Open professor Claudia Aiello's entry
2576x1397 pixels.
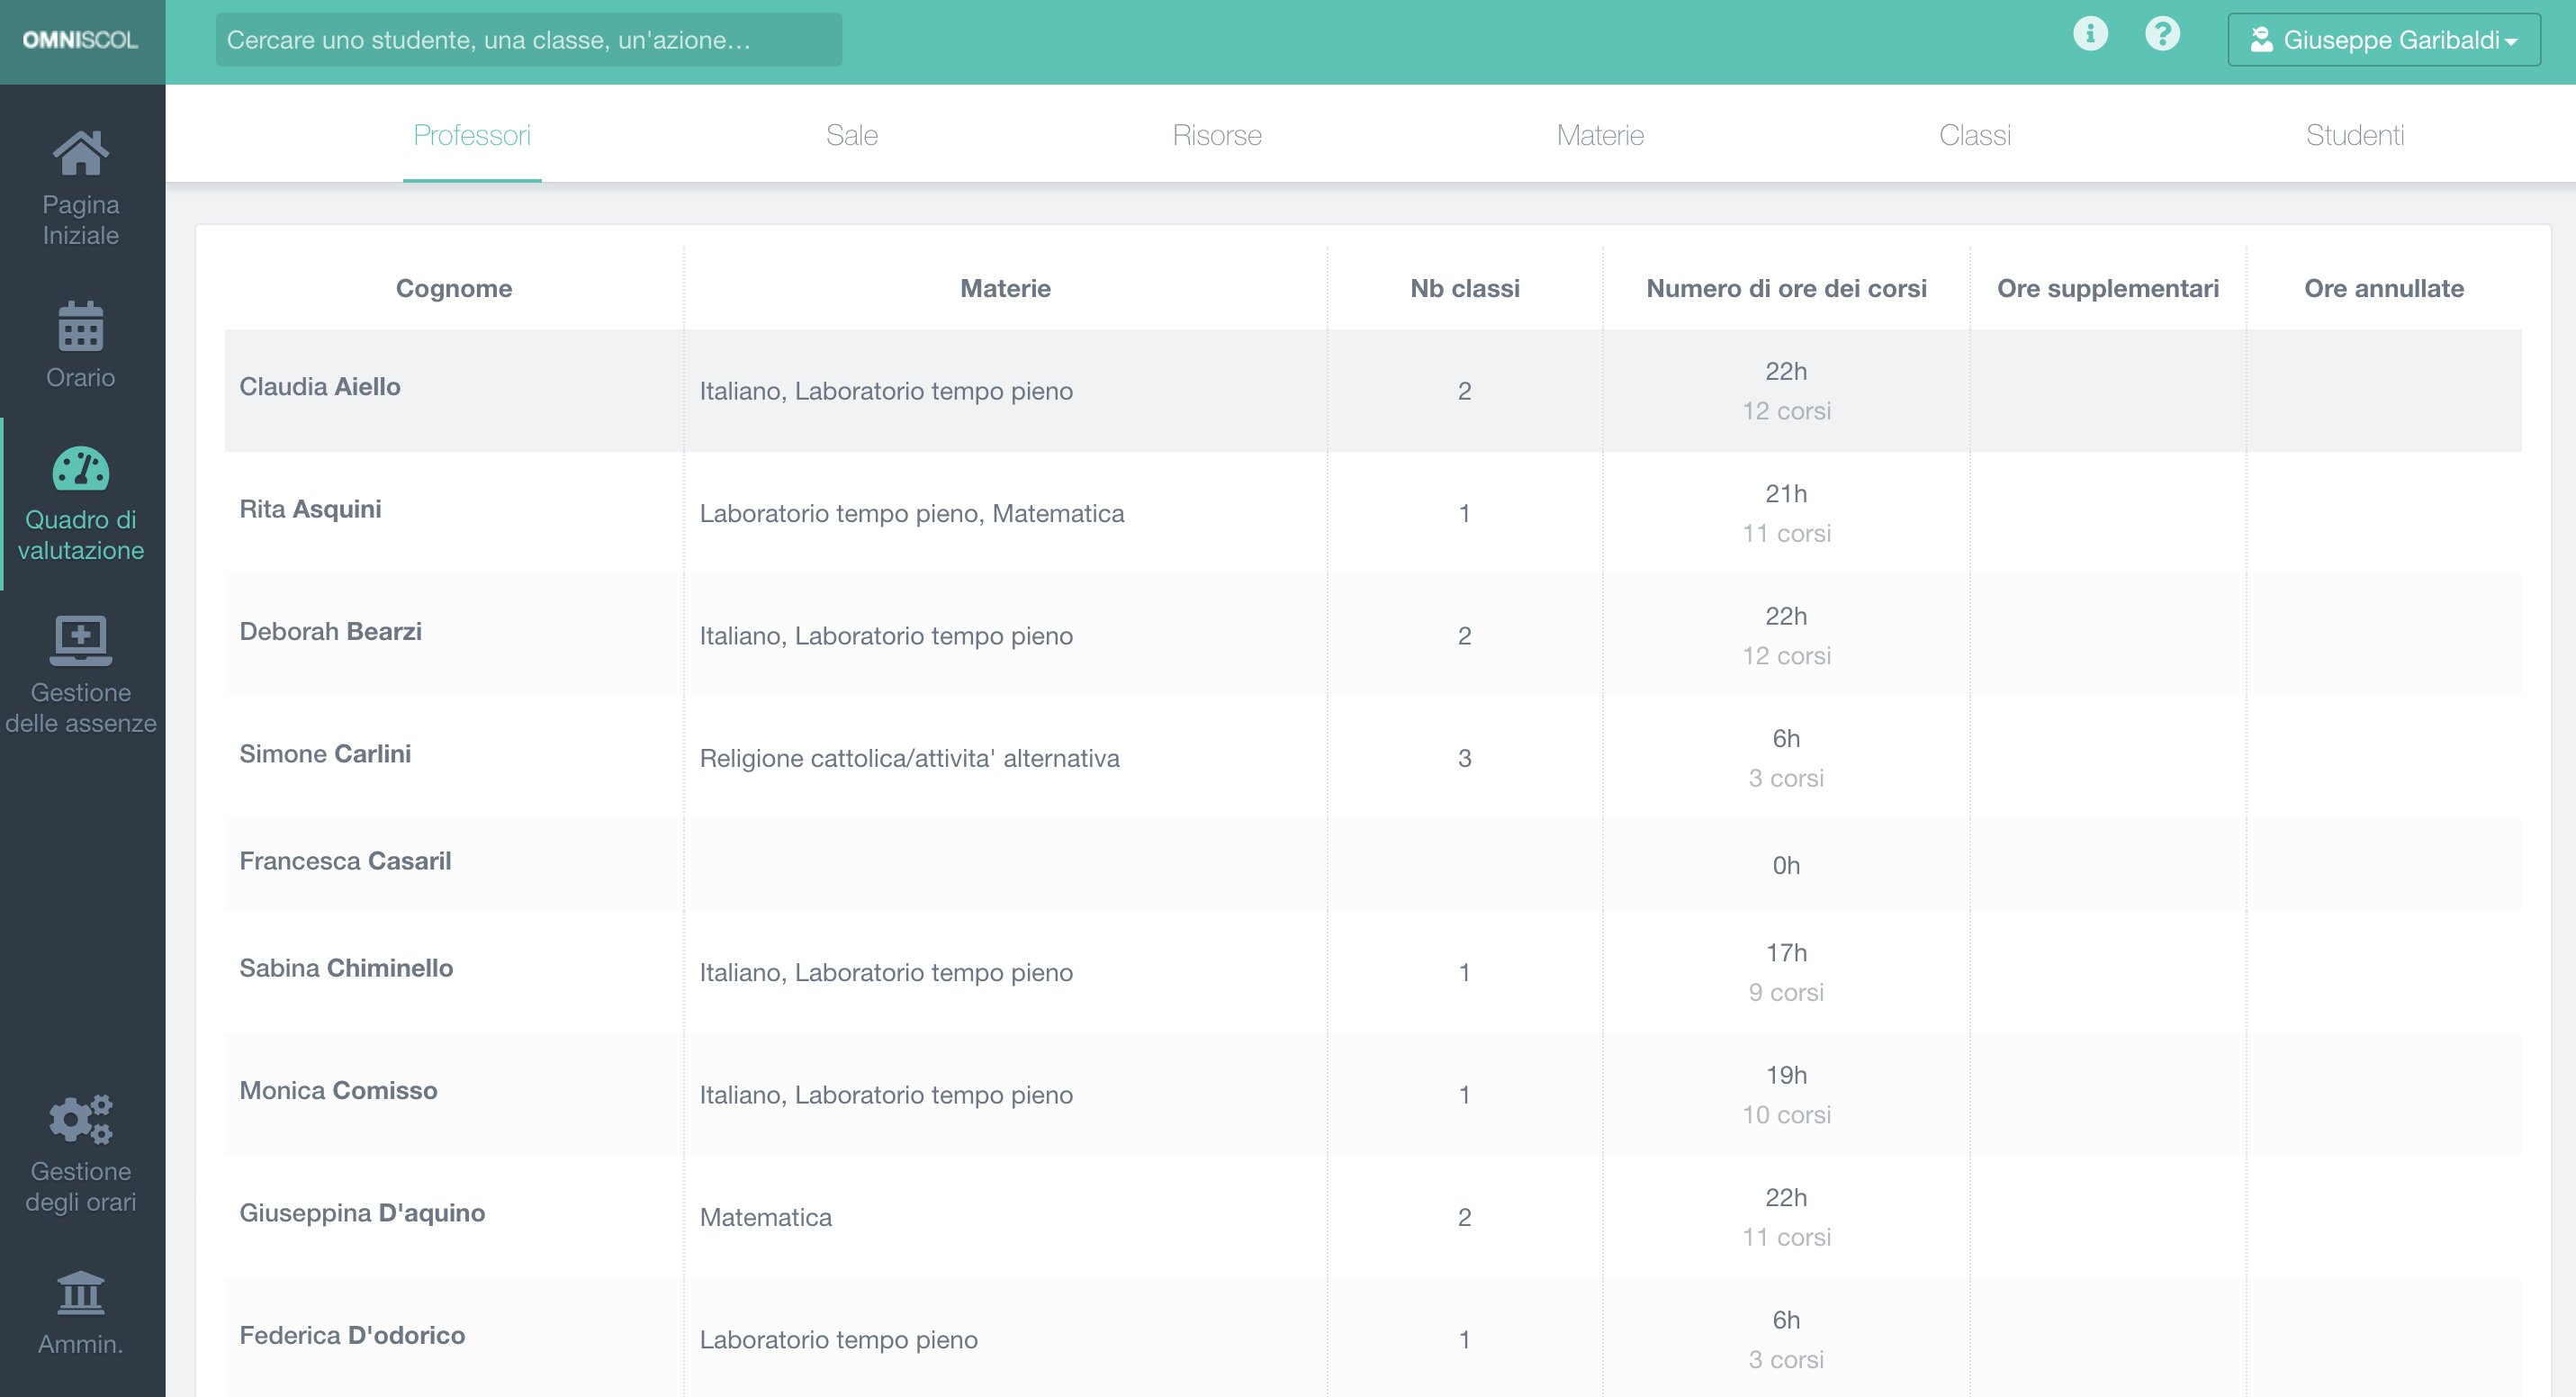[320, 387]
